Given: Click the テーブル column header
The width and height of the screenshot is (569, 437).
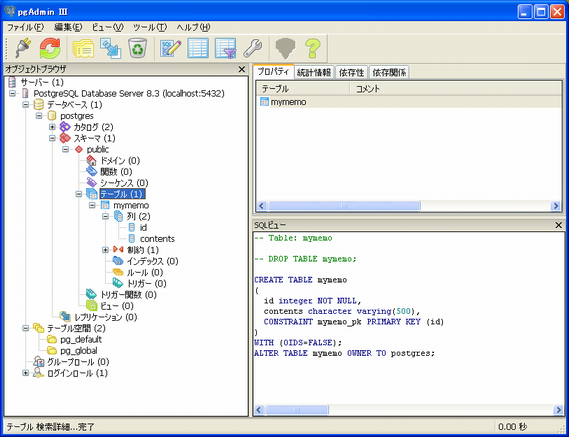Looking at the screenshot, I should tap(303, 89).
